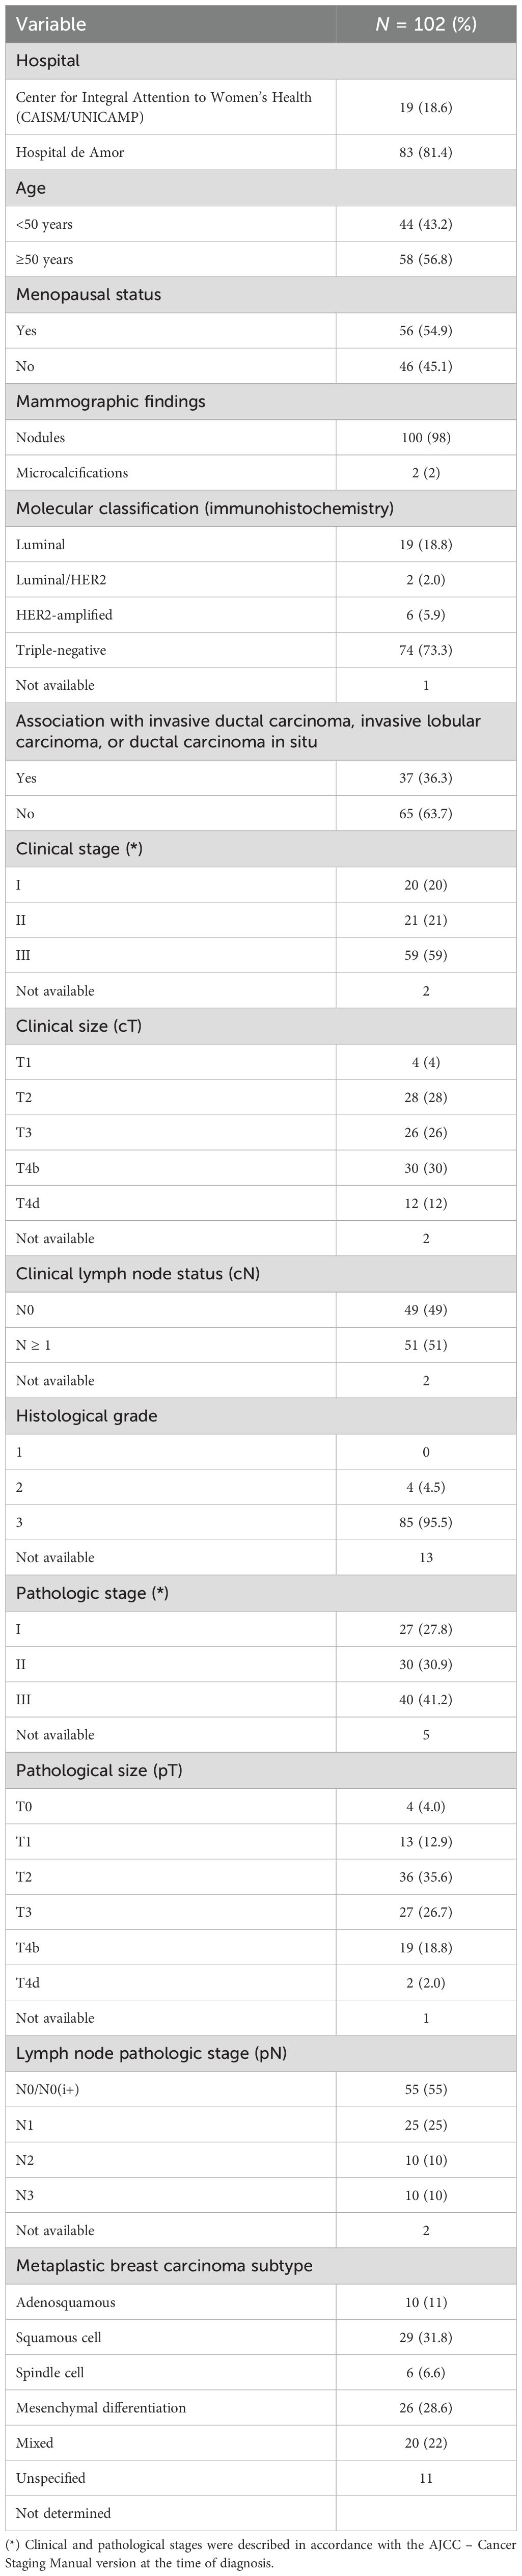Click the 85 (95.5) value cell
The image size is (522, 2576).
pyautogui.click(x=426, y=1522)
